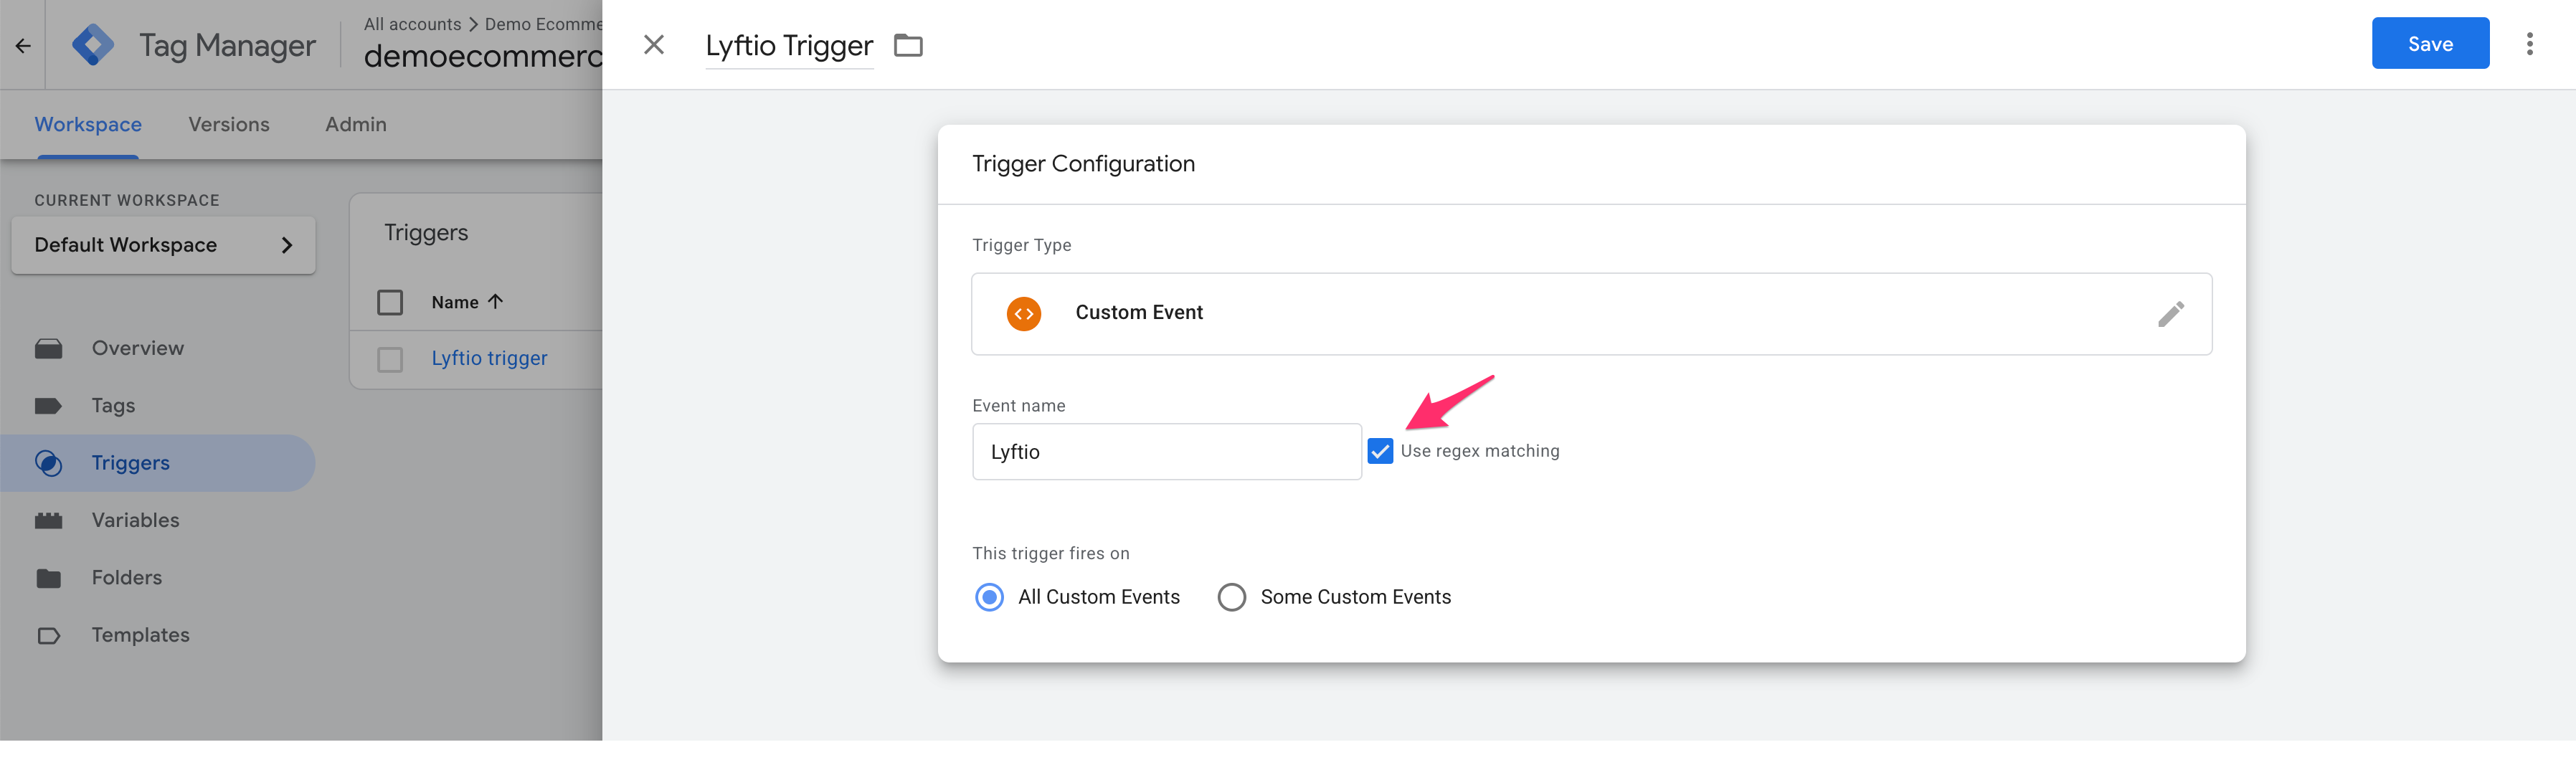Click the orange Custom Event type icon
2576x770 pixels.
(1023, 313)
